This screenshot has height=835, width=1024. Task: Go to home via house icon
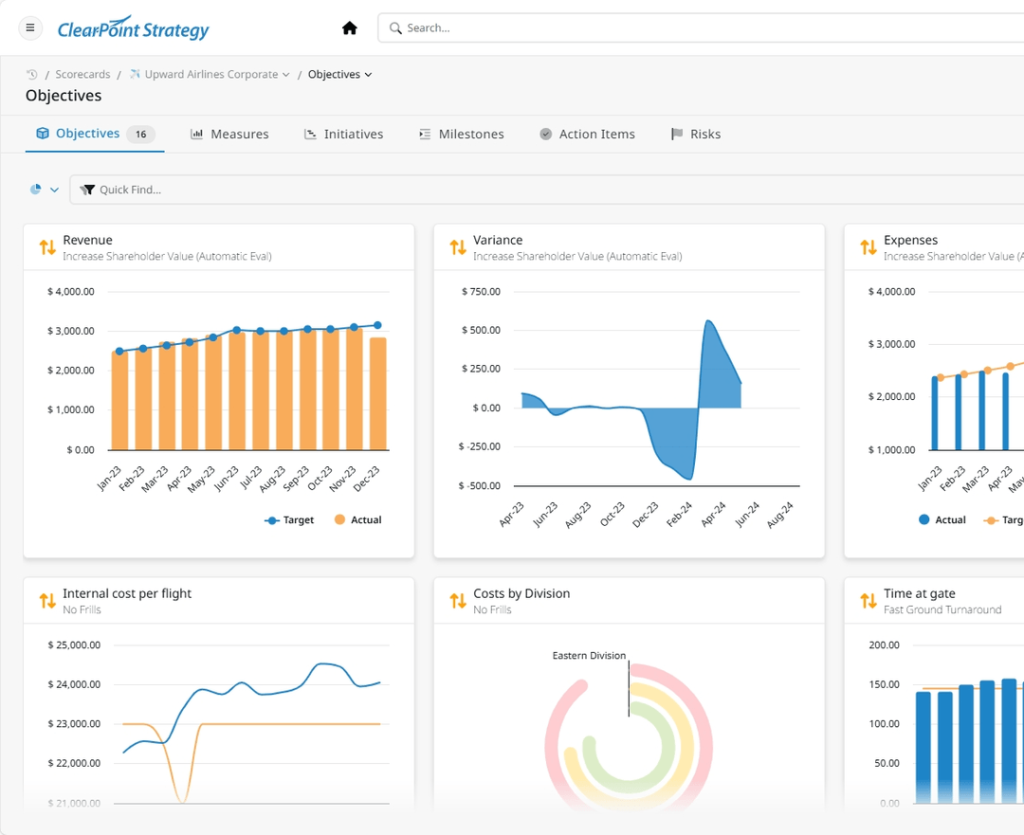(x=349, y=28)
